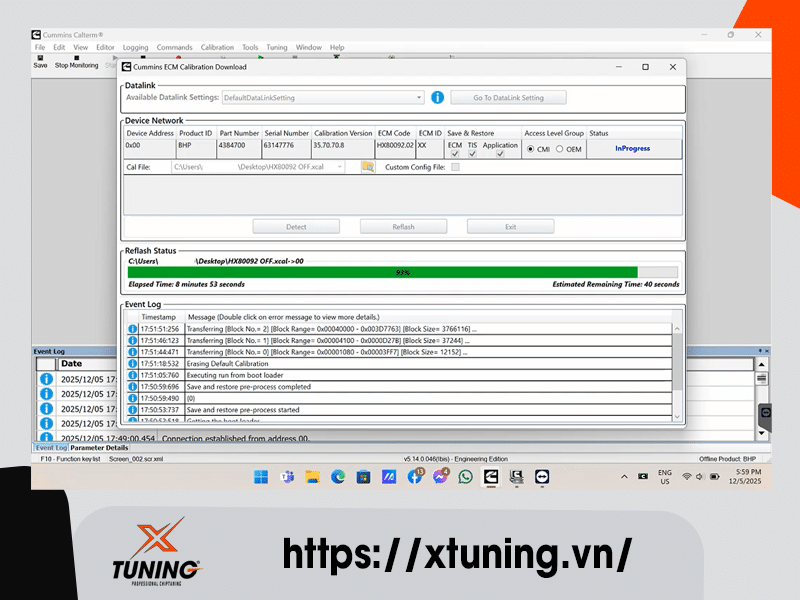
Task: Click the TeamViewer taskbar icon
Action: (x=542, y=477)
